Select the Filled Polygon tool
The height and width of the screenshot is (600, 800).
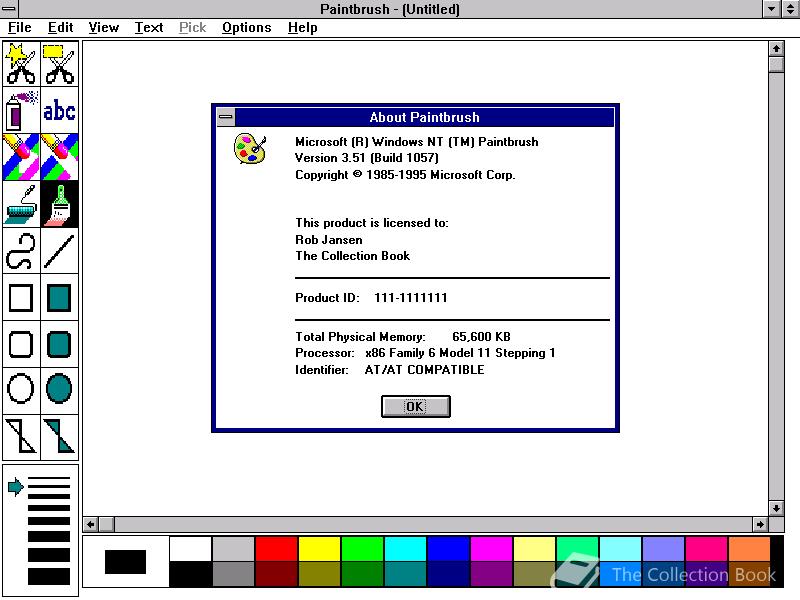click(60, 437)
